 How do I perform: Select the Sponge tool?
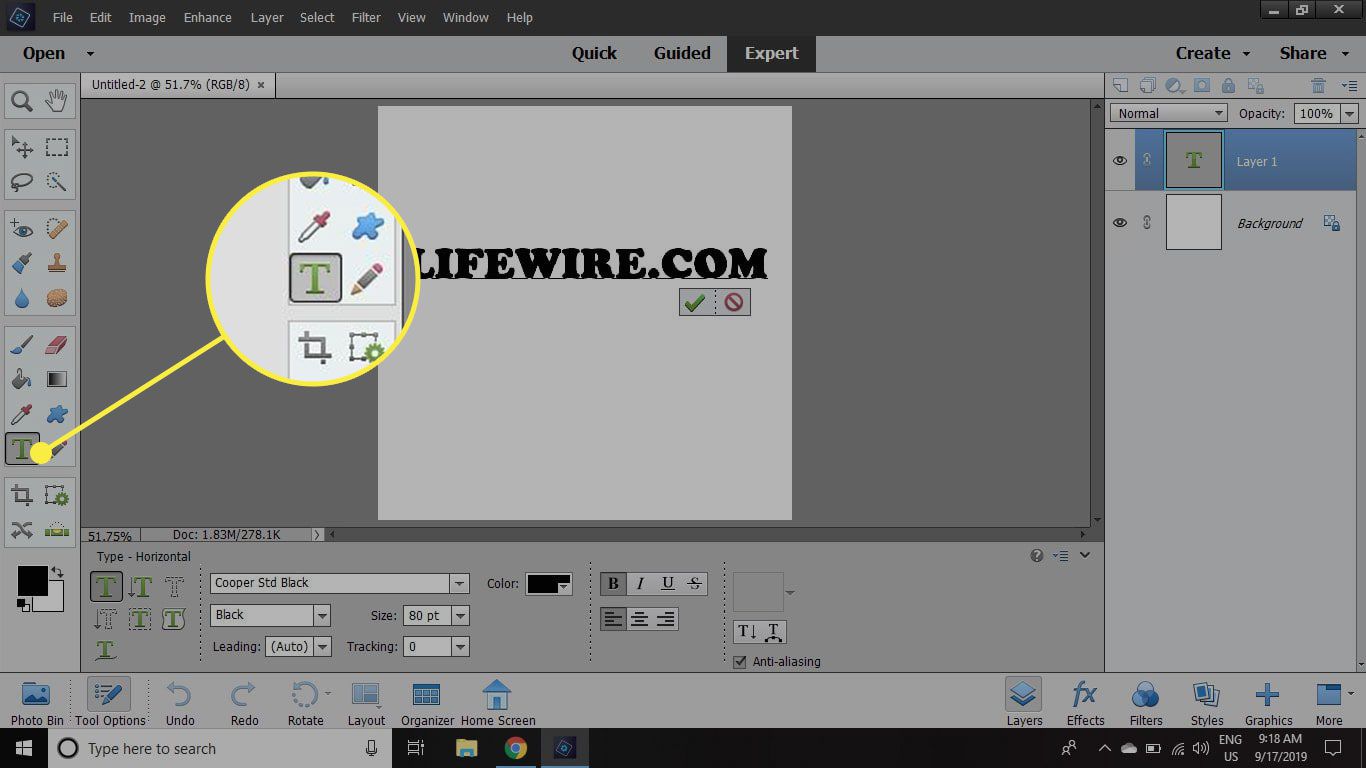tap(57, 298)
